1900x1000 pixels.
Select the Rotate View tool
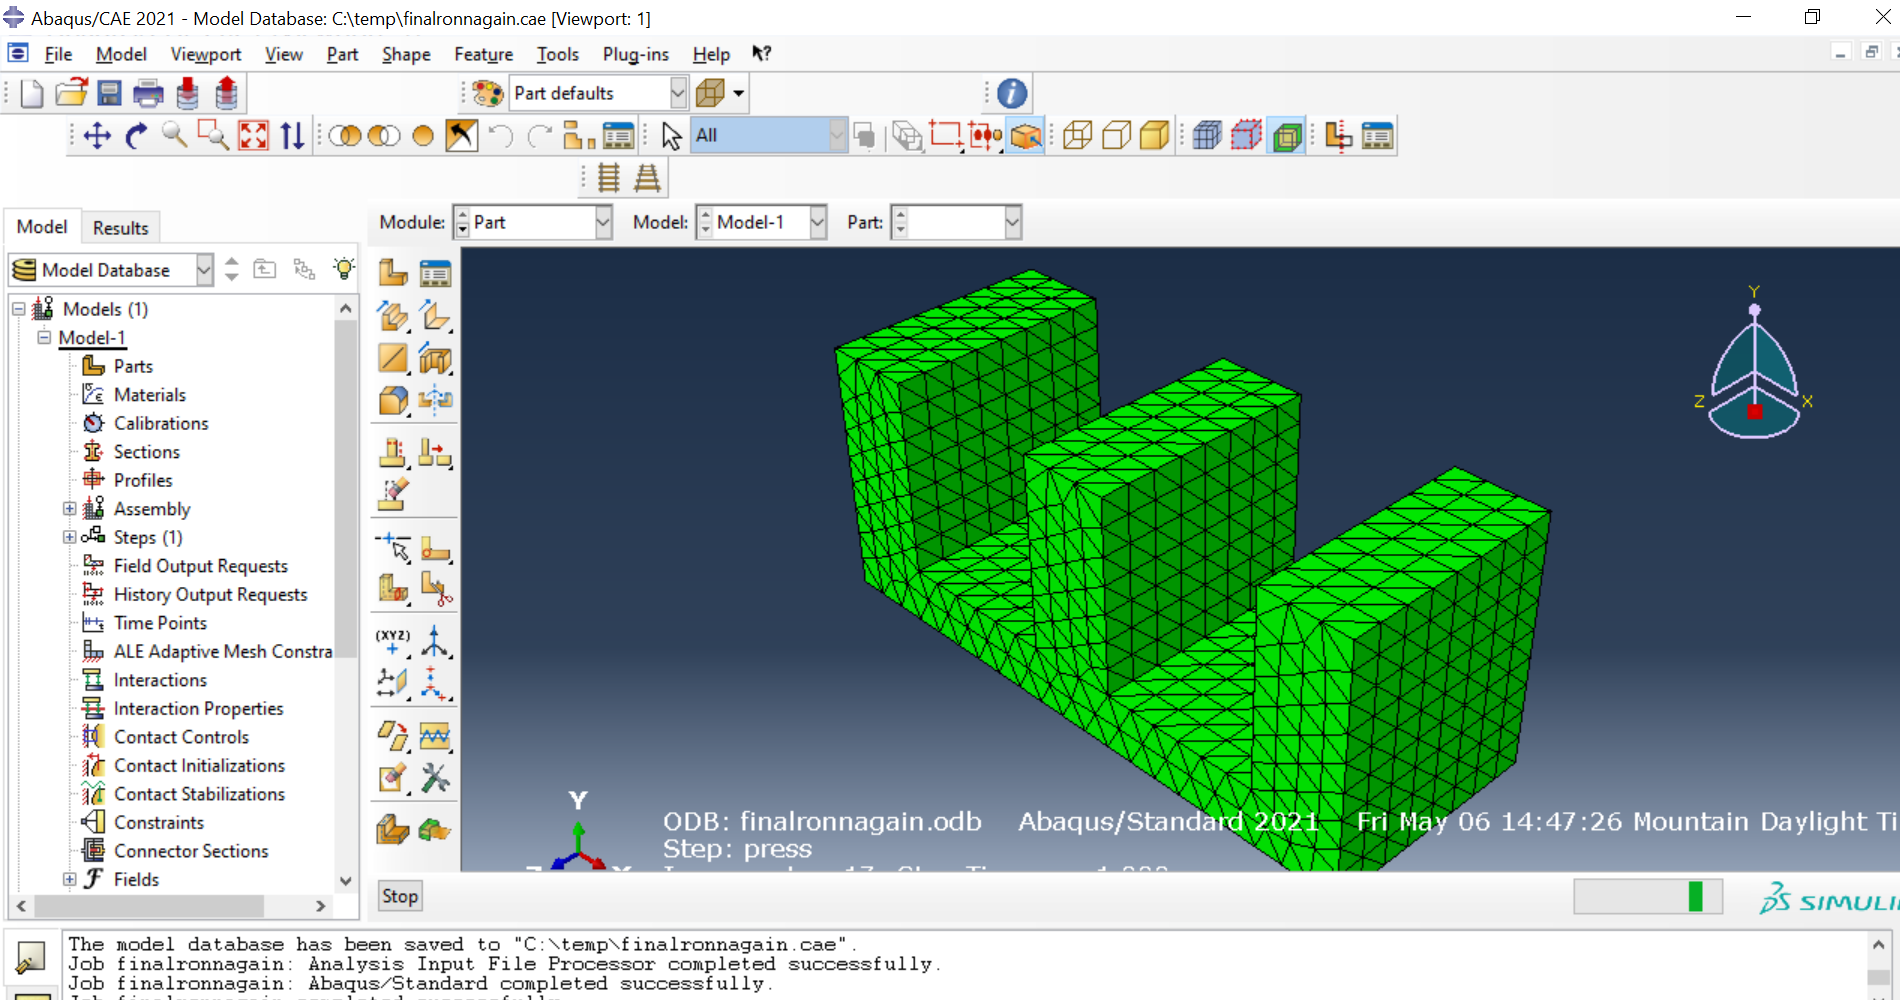click(x=136, y=136)
